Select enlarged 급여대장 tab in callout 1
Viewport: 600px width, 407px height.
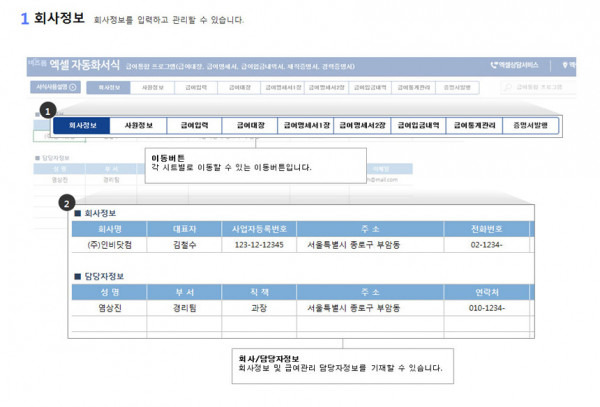tap(250, 125)
